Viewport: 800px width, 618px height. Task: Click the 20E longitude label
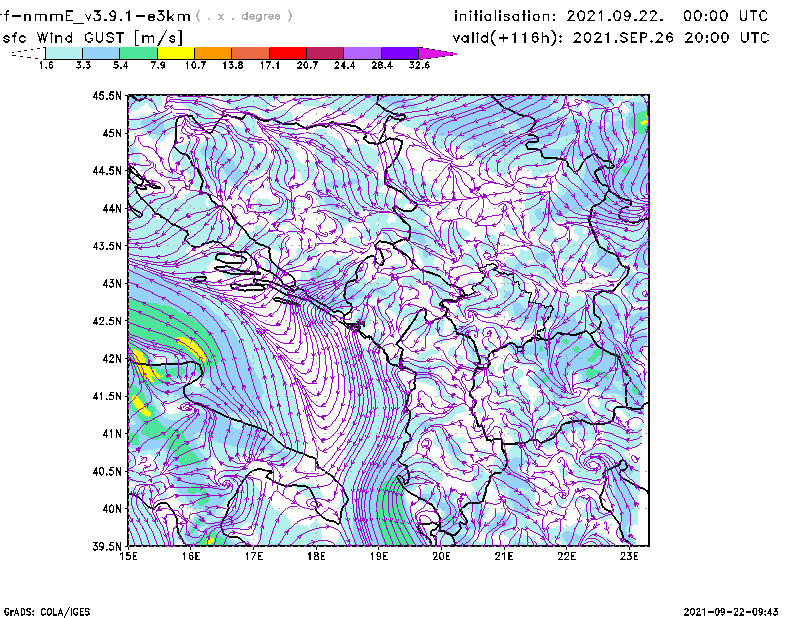click(x=441, y=556)
